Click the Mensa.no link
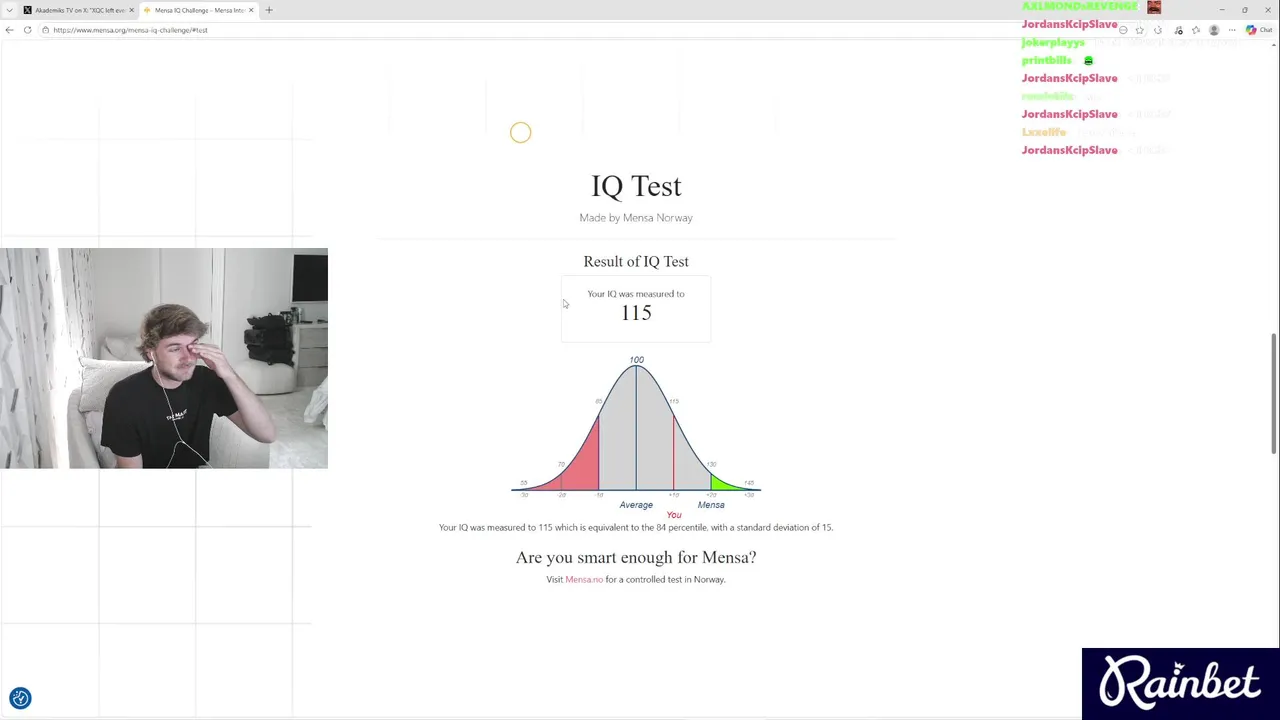The width and height of the screenshot is (1280, 720). pyautogui.click(x=584, y=580)
